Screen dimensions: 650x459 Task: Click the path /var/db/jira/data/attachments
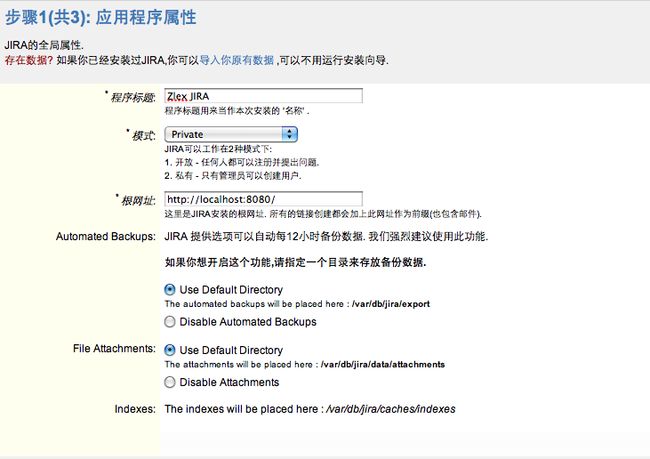pos(383,364)
